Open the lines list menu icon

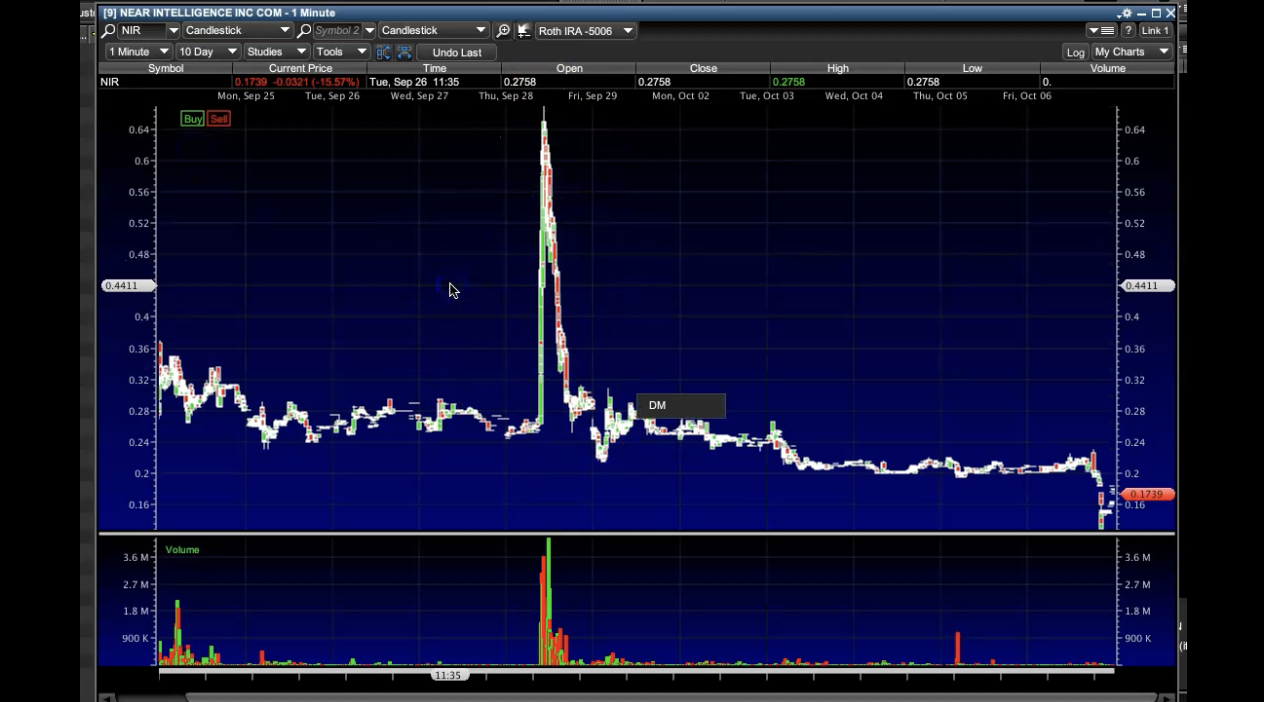(1101, 31)
